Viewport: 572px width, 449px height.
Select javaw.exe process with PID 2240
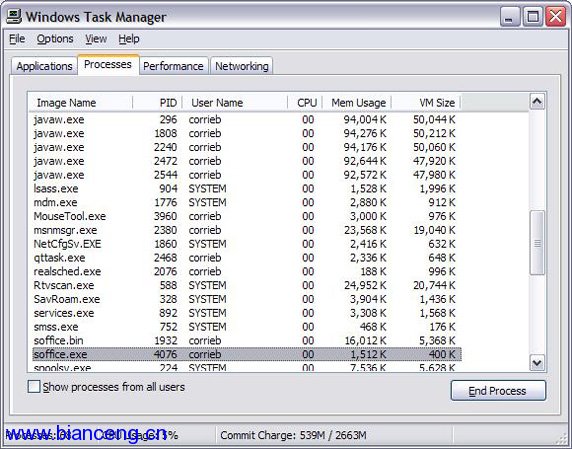(247, 147)
